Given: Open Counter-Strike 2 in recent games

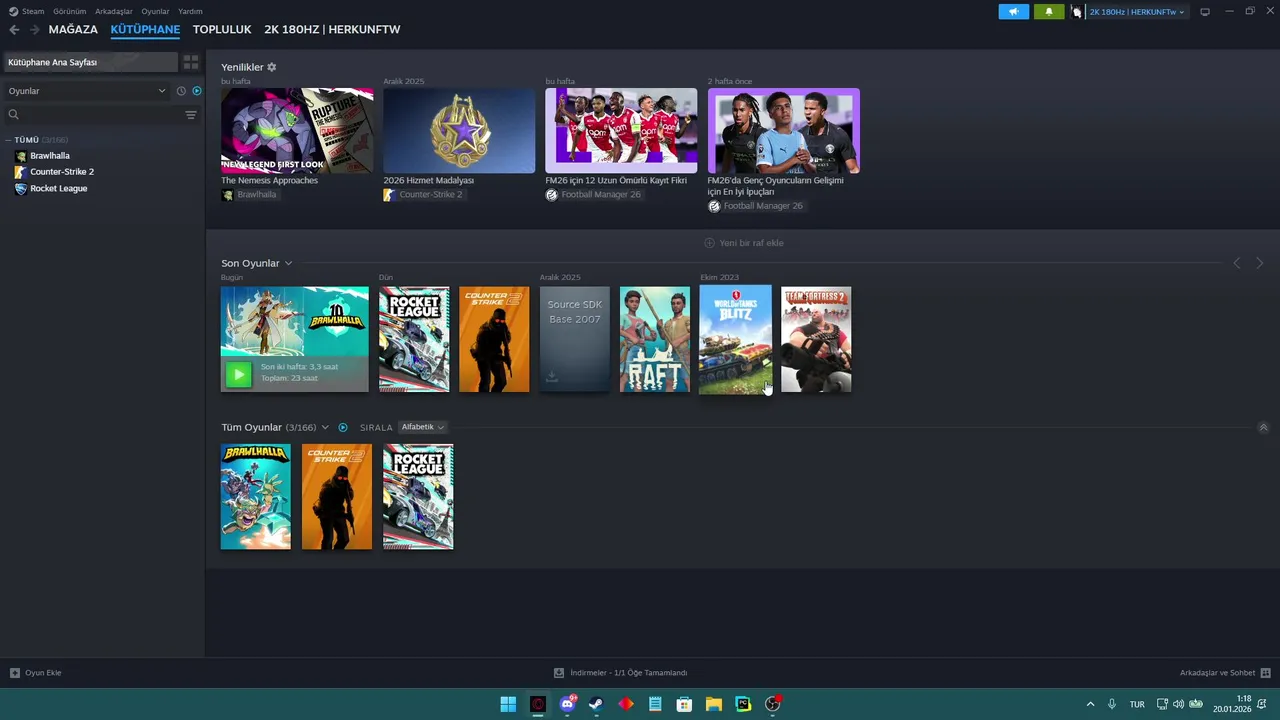Looking at the screenshot, I should (494, 339).
